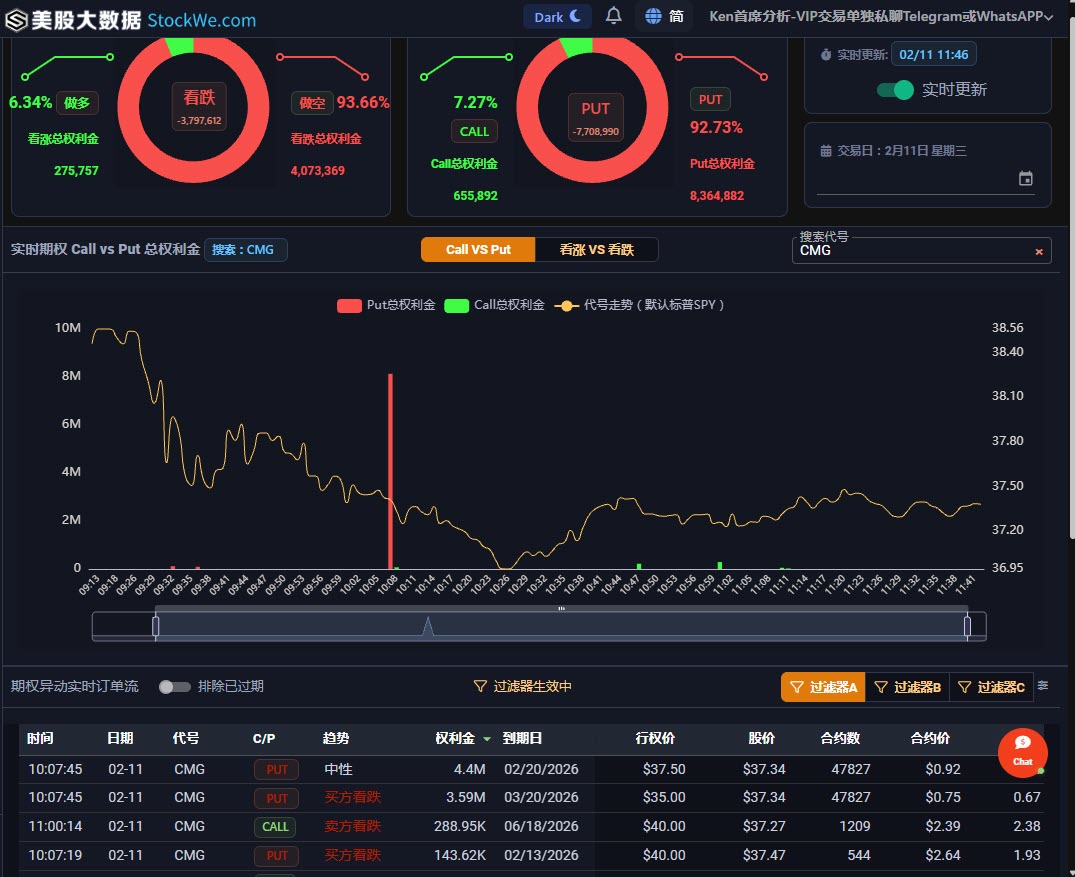
Task: Open the calendar date picker icon
Action: click(x=1025, y=179)
